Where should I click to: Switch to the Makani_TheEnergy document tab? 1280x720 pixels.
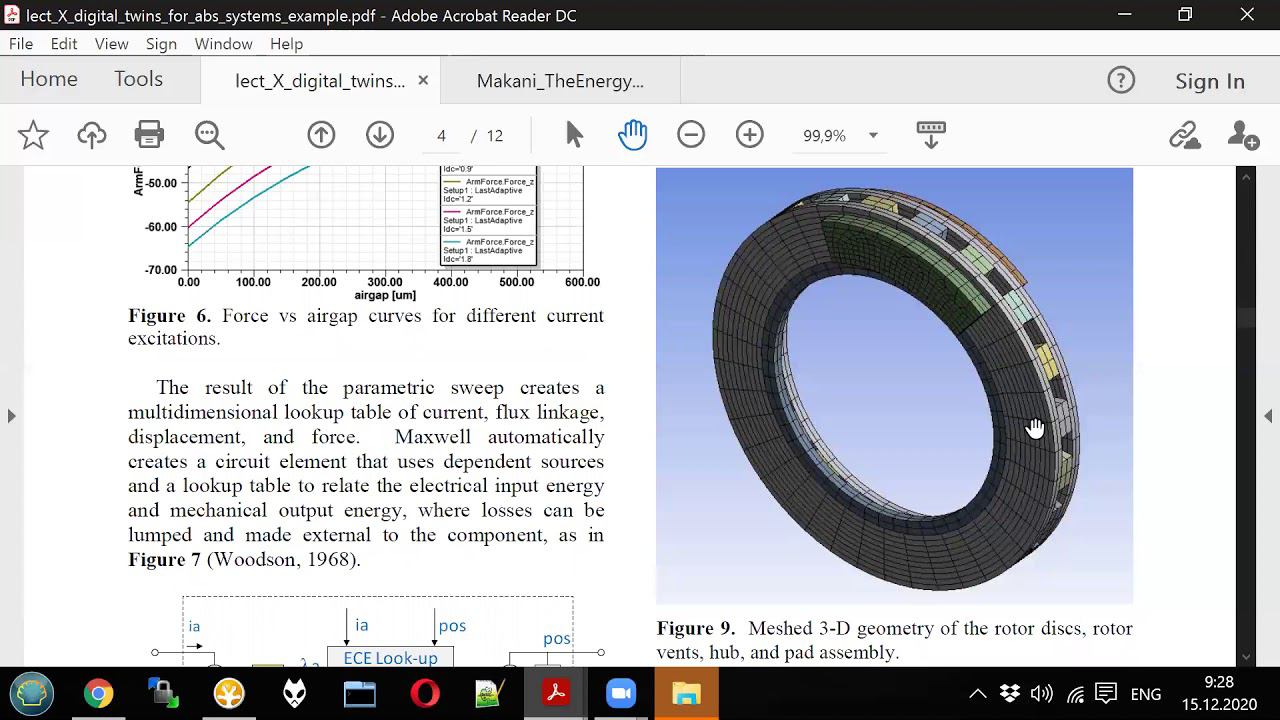pyautogui.click(x=560, y=81)
